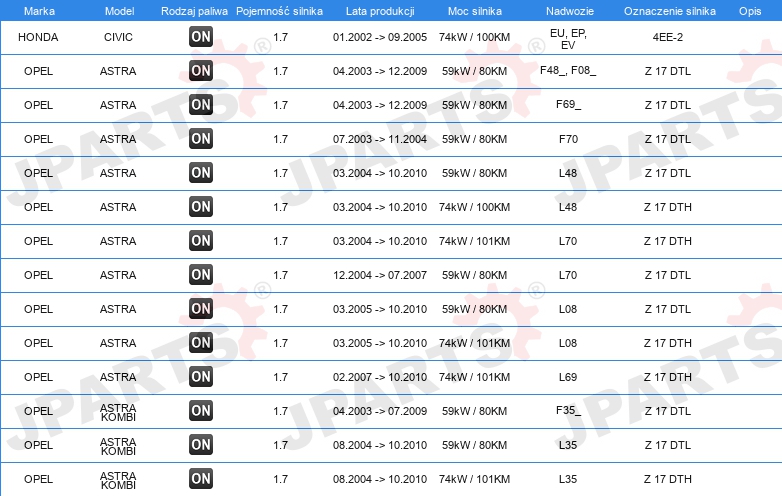Click the ON fuel badge in the F69_ row

click(x=201, y=104)
